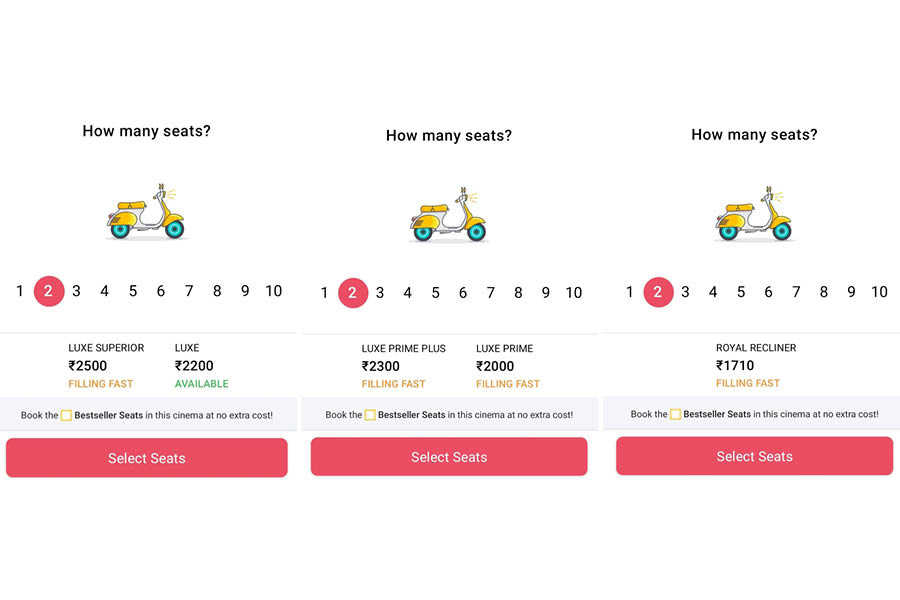The height and width of the screenshot is (600, 900).
Task: Click Bestseller Seats yellow square in left panel
Action: (x=66, y=415)
